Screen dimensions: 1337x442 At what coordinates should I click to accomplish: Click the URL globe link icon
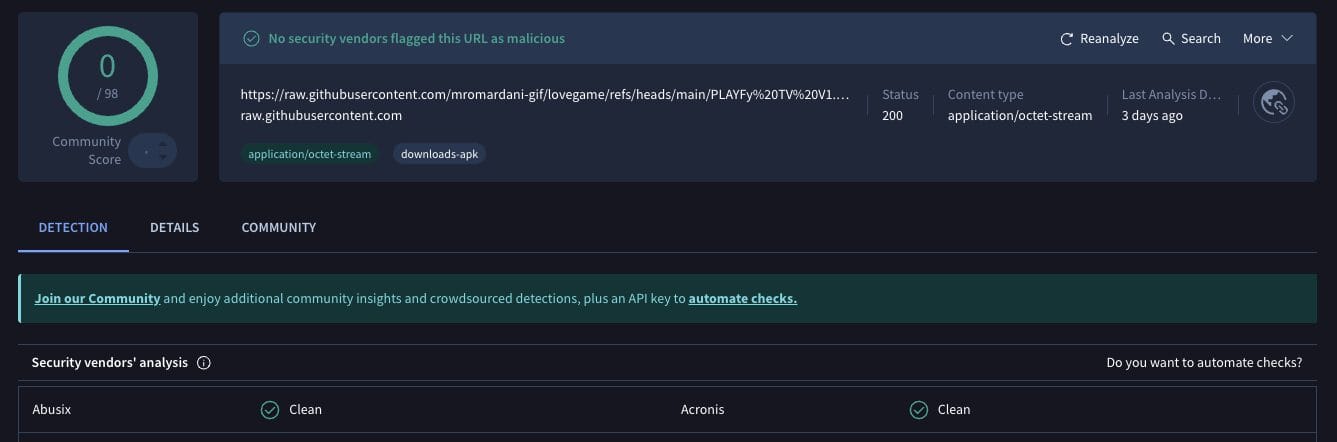[x=1274, y=102]
